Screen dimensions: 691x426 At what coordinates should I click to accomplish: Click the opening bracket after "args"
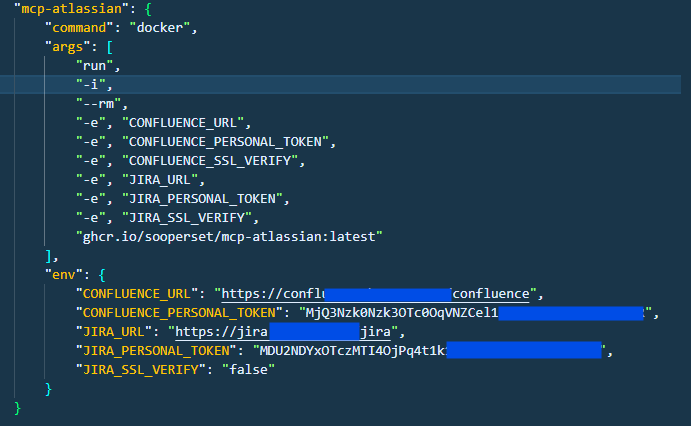tap(110, 47)
